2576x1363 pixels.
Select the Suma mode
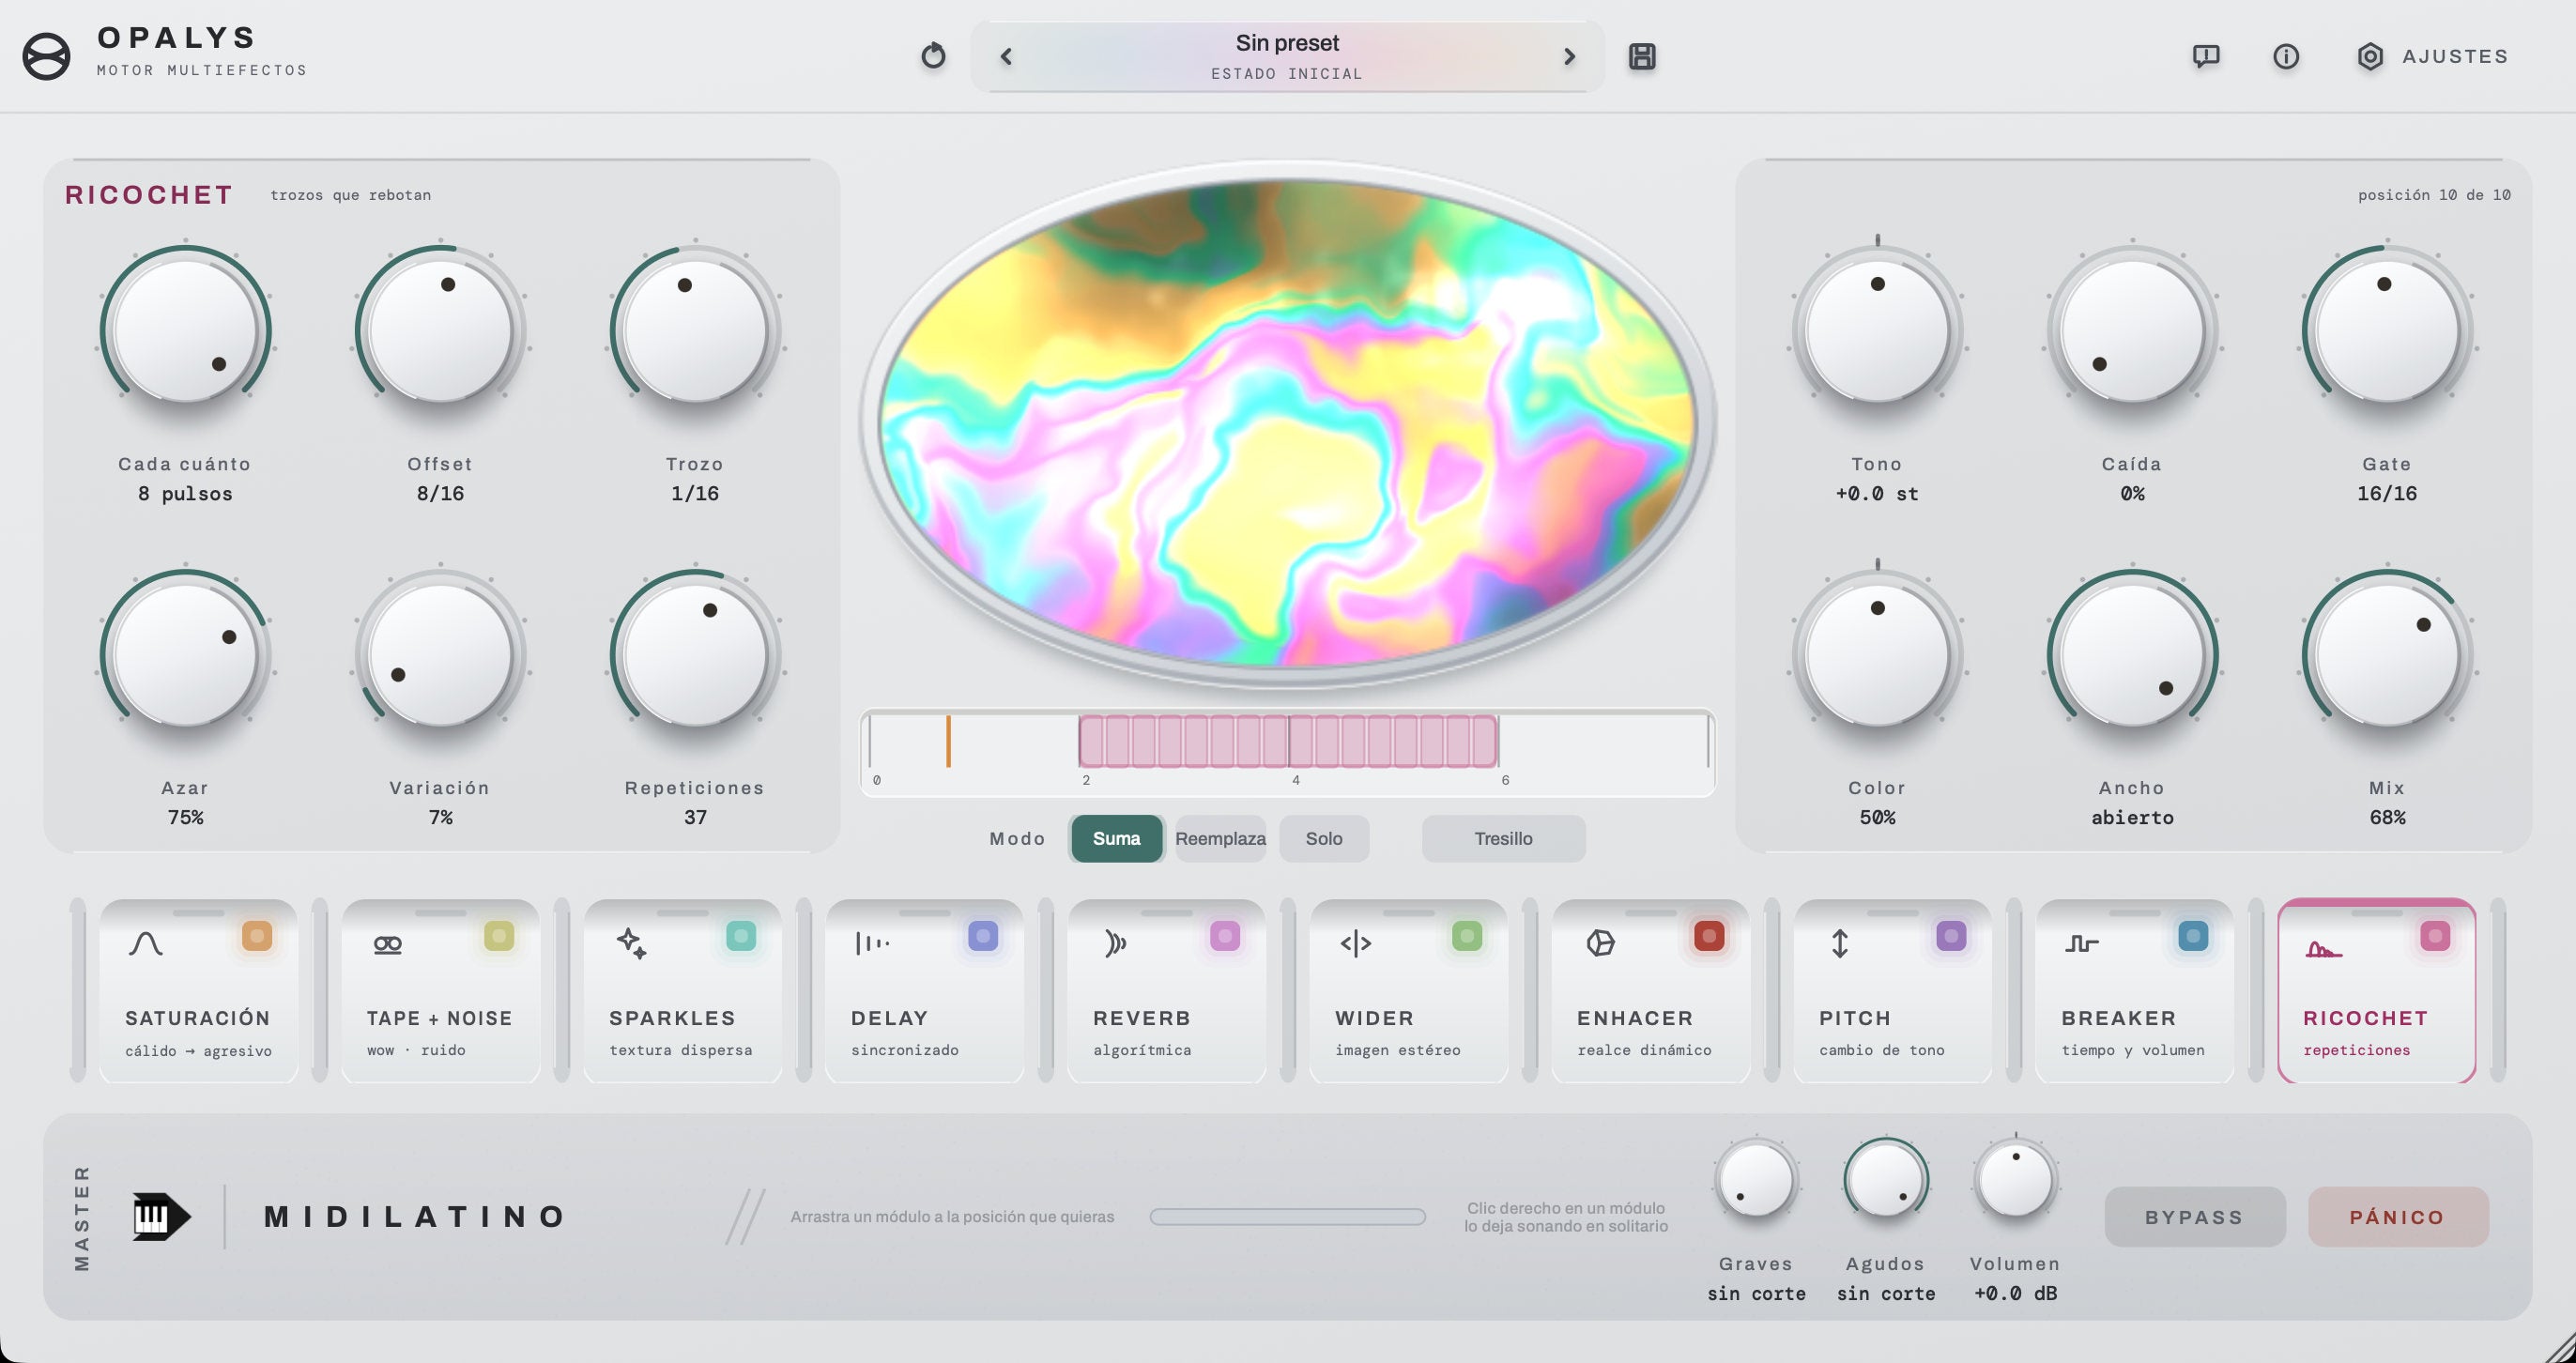[1116, 838]
